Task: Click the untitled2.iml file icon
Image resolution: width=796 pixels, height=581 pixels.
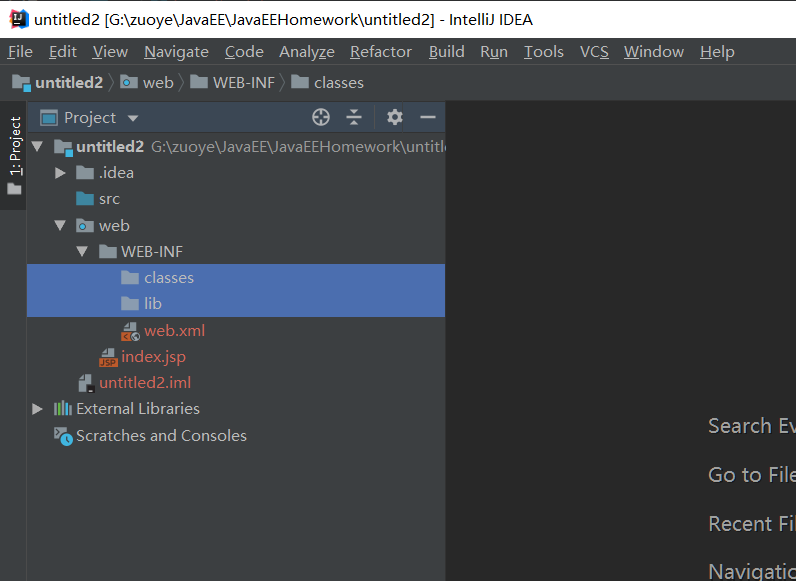Action: [x=86, y=383]
